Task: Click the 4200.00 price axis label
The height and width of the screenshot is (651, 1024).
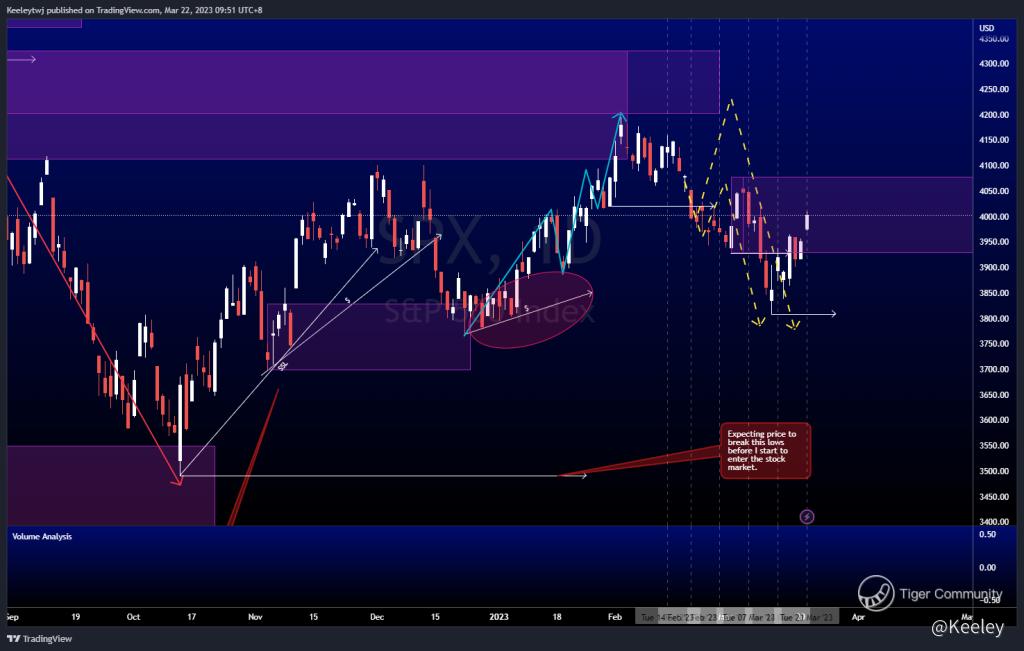Action: click(993, 115)
